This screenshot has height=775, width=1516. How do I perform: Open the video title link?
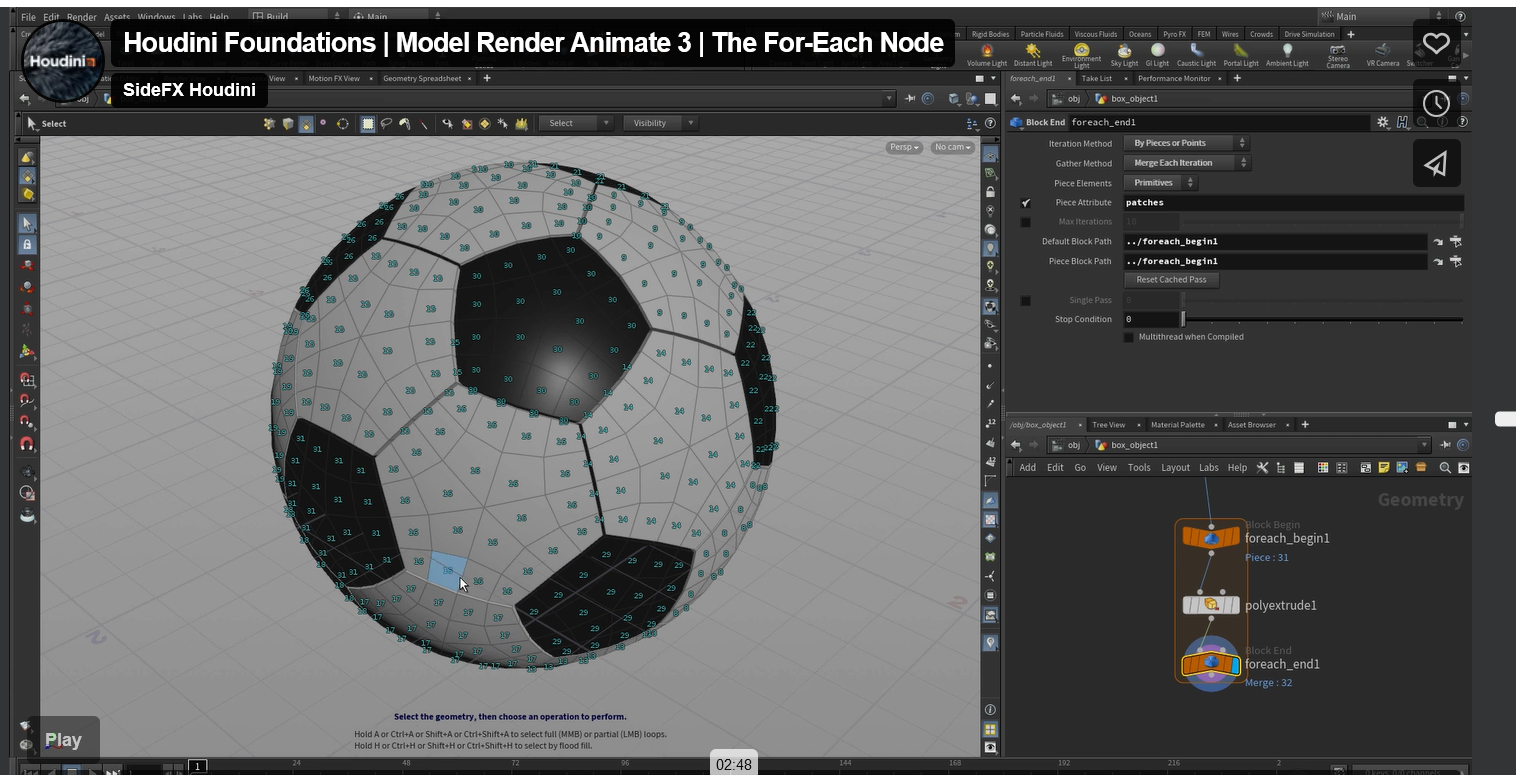pyautogui.click(x=533, y=43)
